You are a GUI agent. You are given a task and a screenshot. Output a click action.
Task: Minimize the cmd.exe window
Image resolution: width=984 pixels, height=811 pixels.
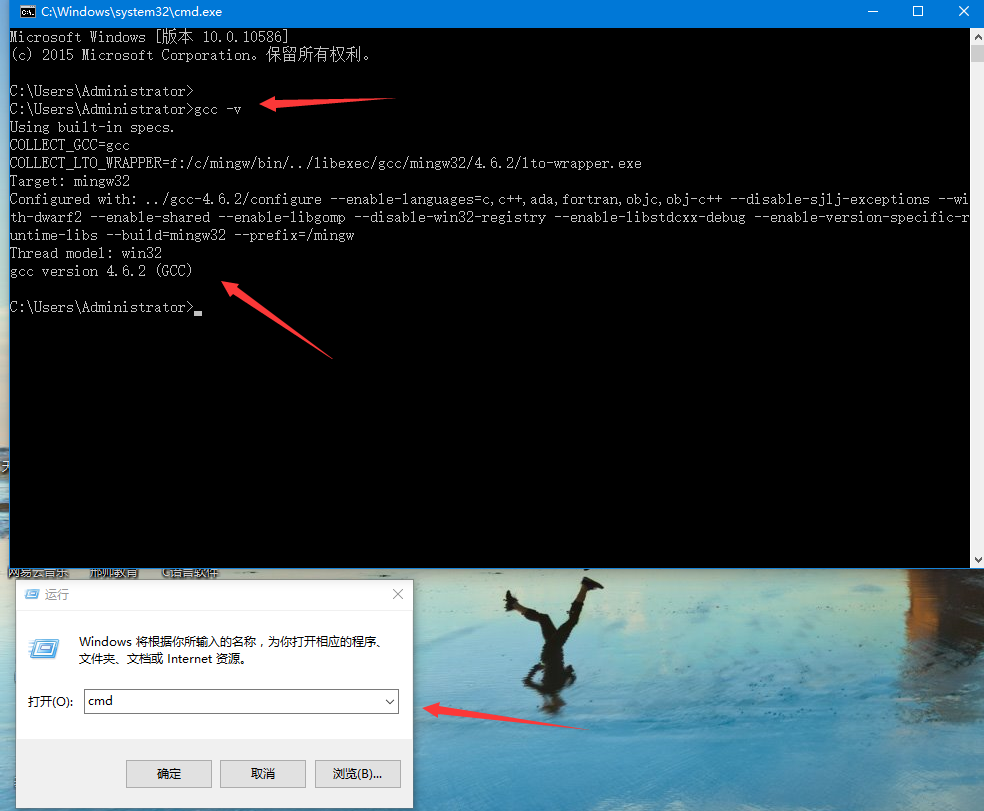tap(870, 12)
